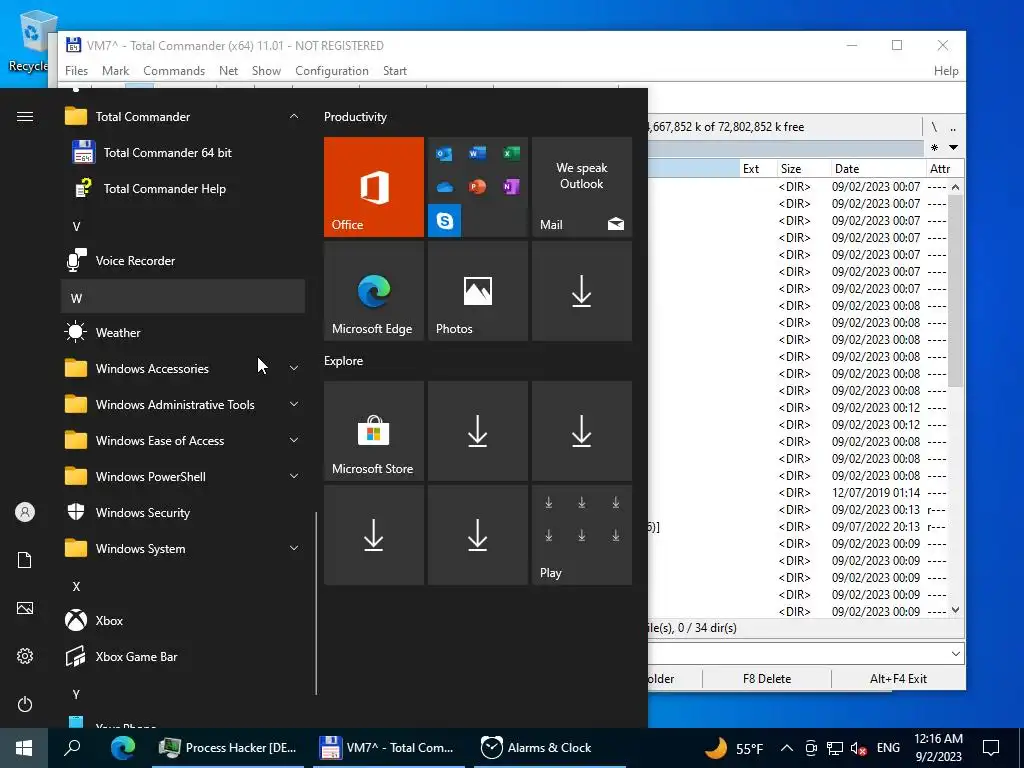This screenshot has height=768, width=1024.
Task: Click the ENG language indicator
Action: click(888, 748)
